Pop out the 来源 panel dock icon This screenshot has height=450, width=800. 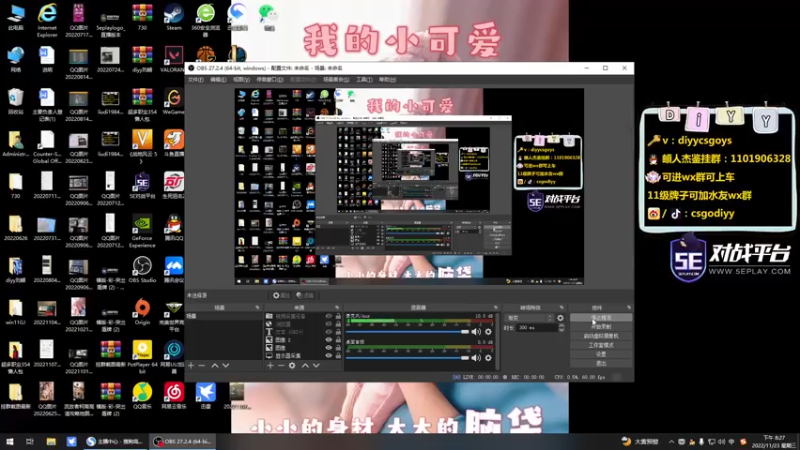coord(337,308)
